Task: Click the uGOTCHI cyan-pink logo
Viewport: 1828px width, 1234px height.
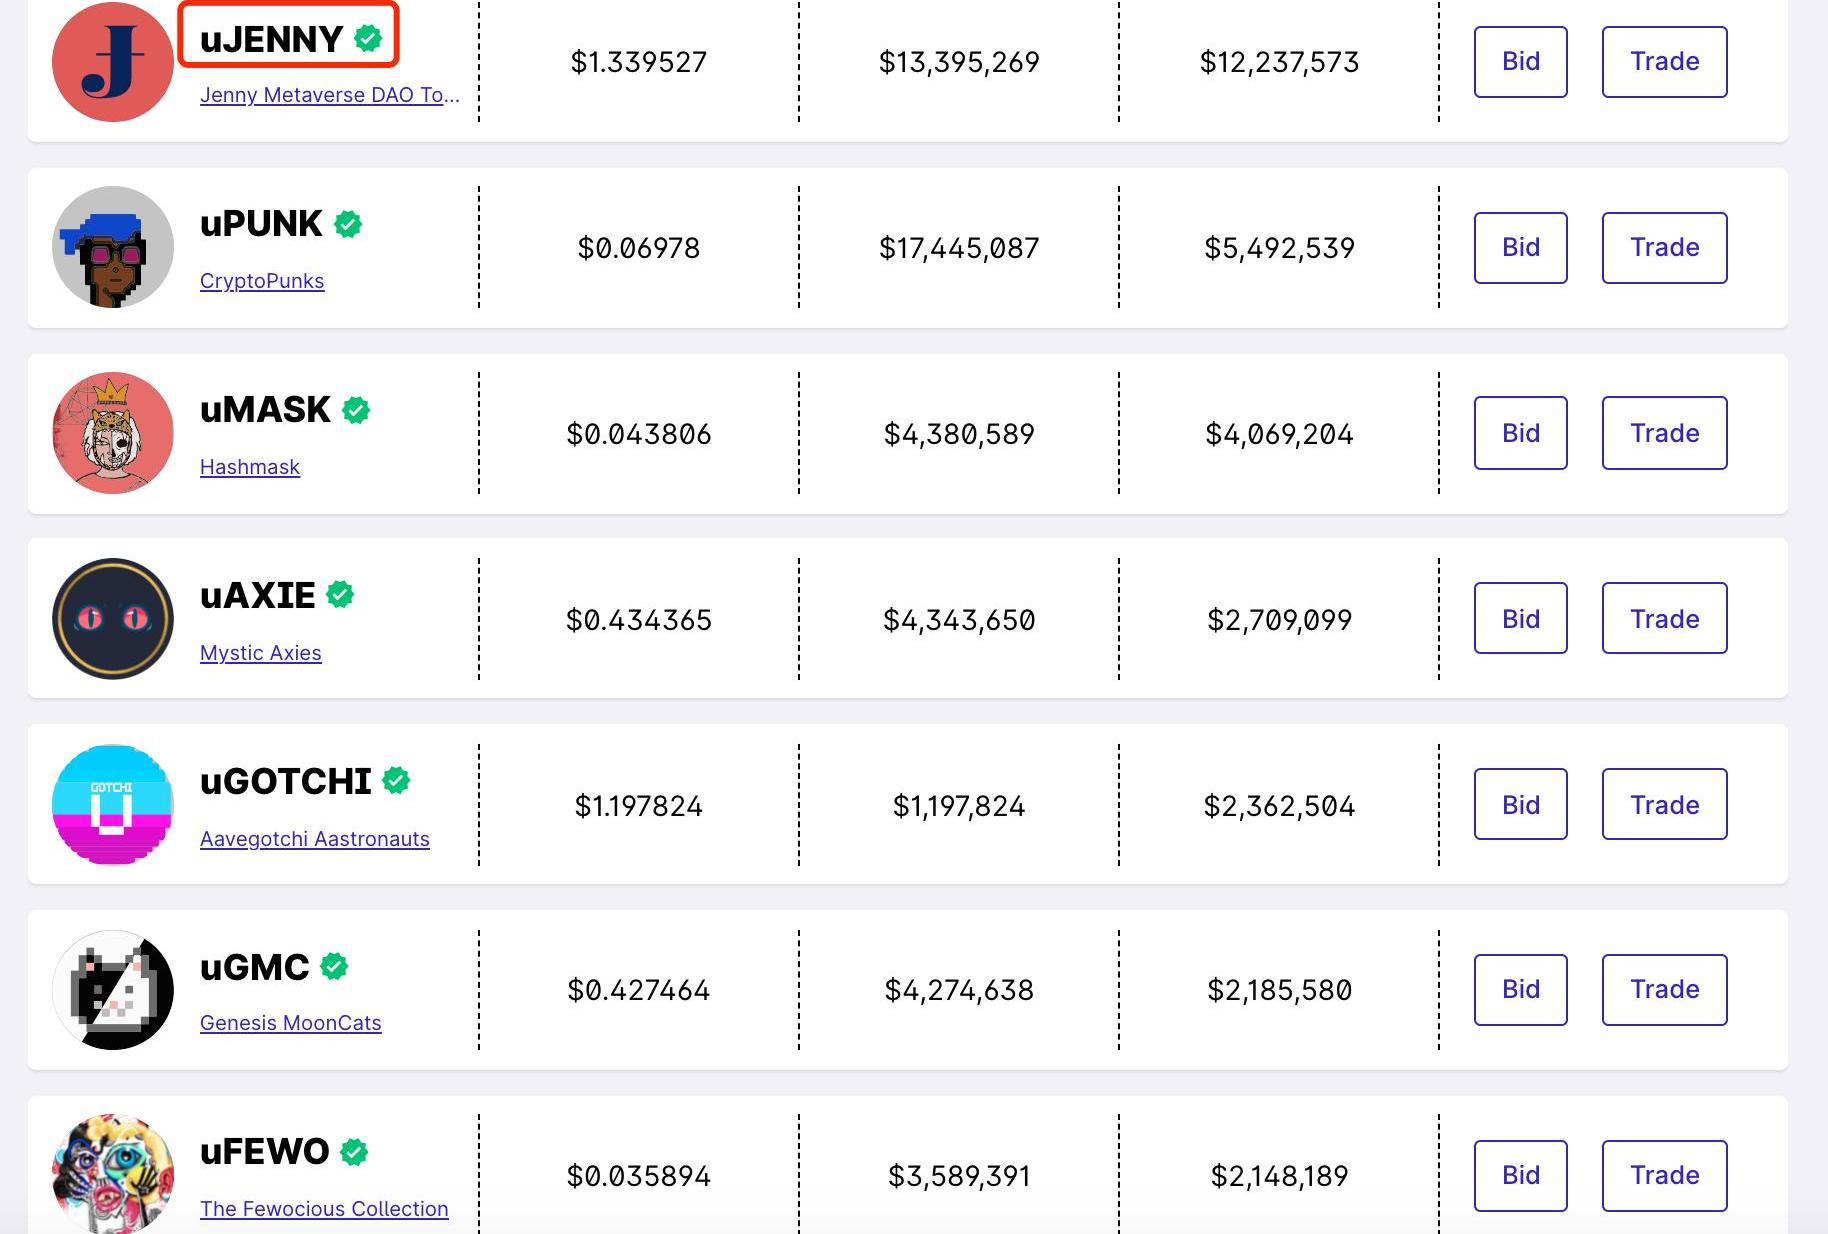Action: point(112,805)
